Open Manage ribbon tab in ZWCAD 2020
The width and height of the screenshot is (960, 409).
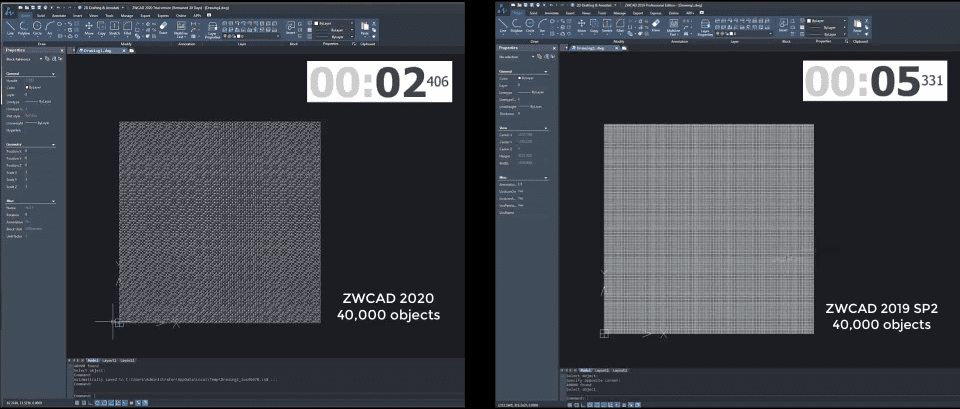tap(127, 16)
